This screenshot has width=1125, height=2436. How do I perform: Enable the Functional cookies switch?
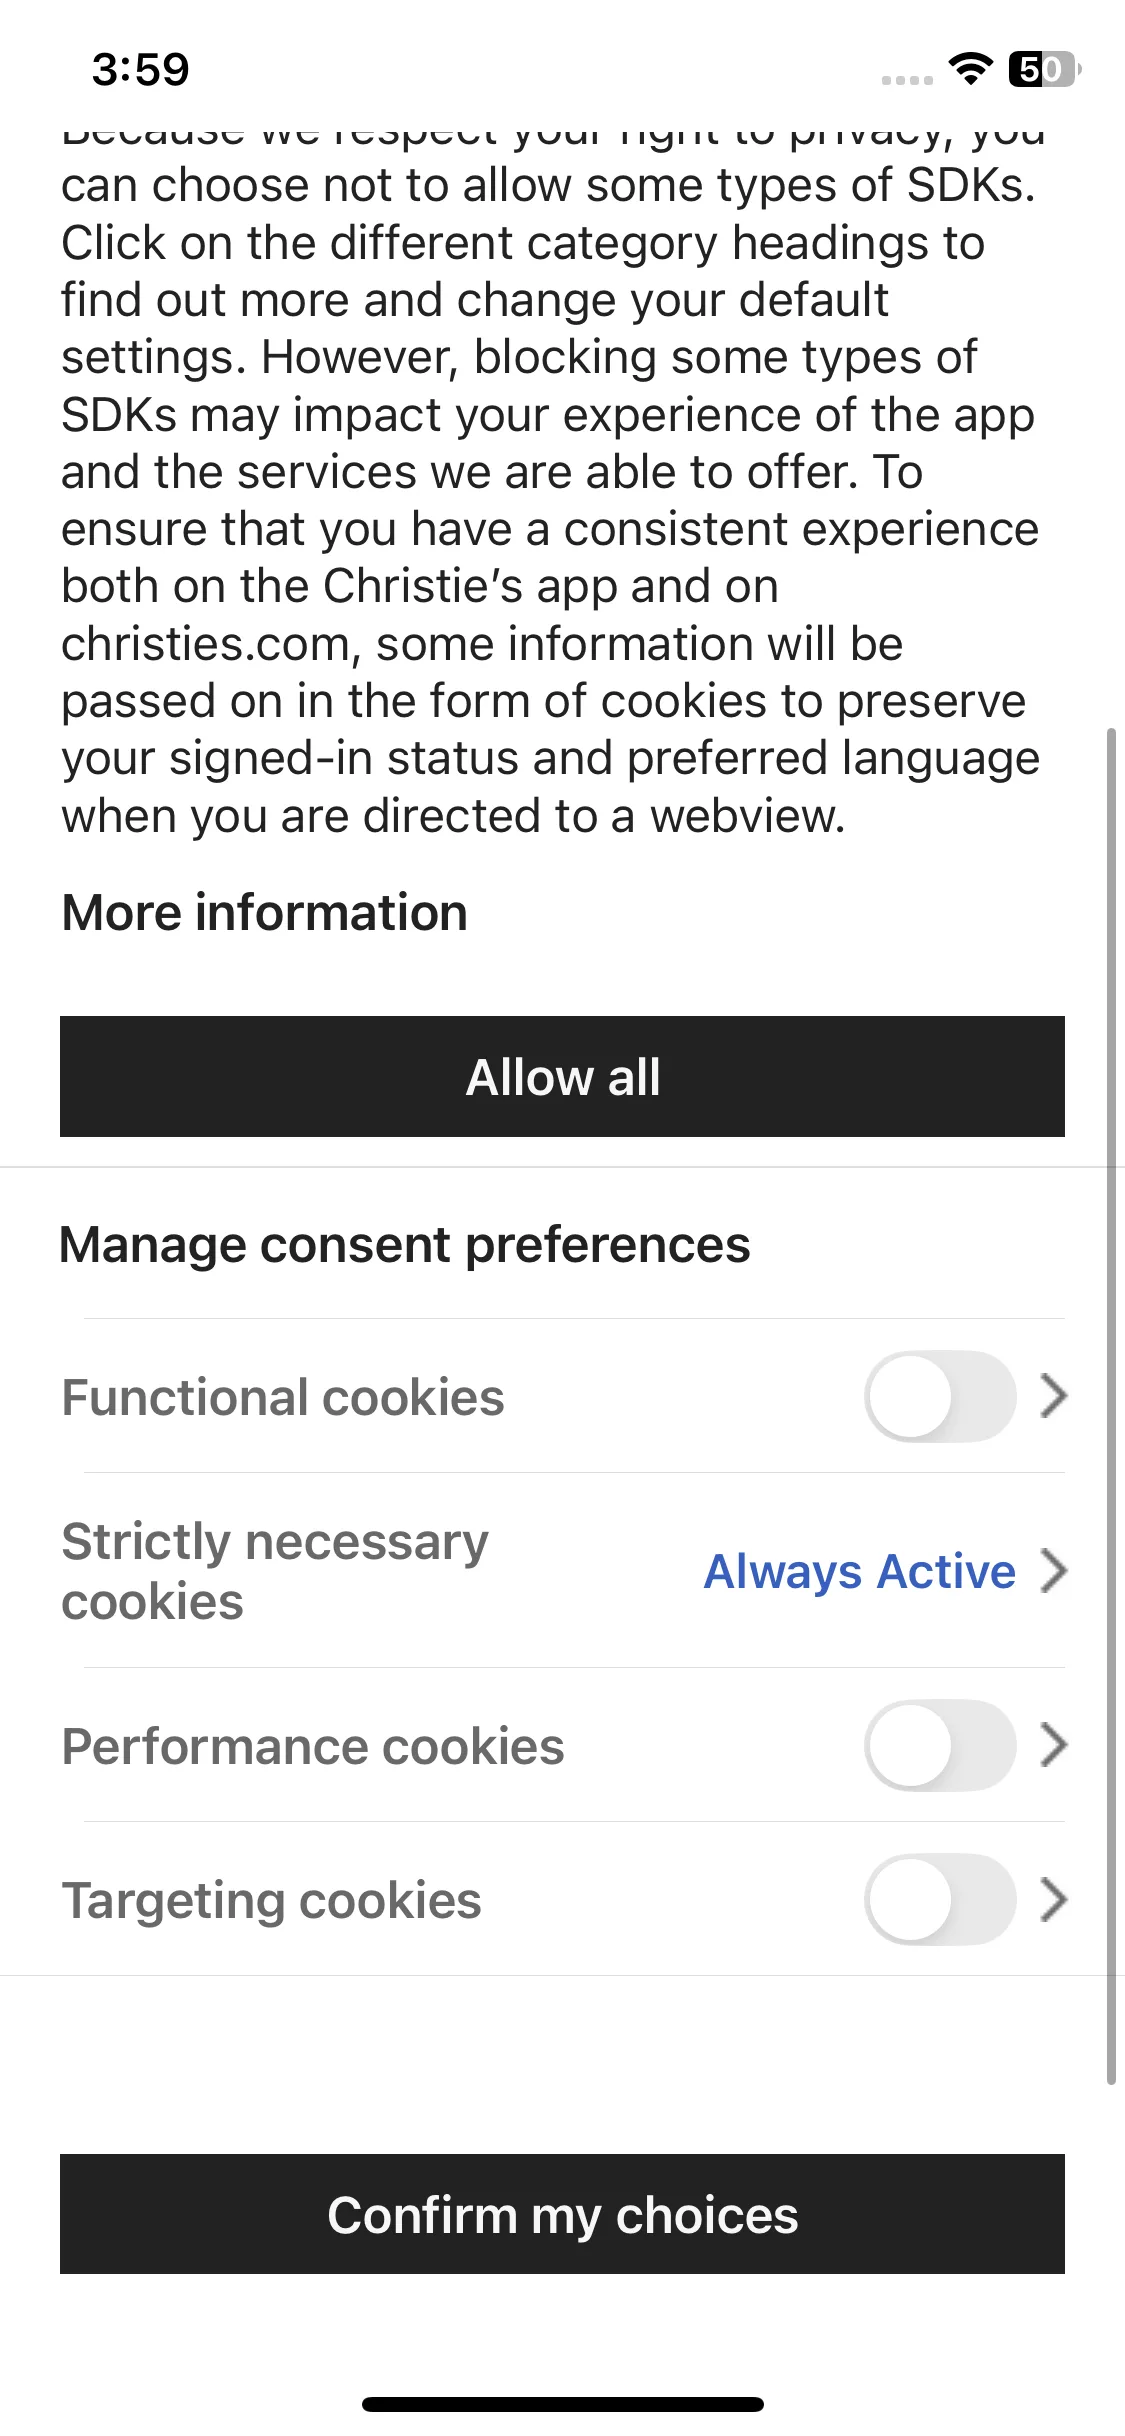point(940,1396)
